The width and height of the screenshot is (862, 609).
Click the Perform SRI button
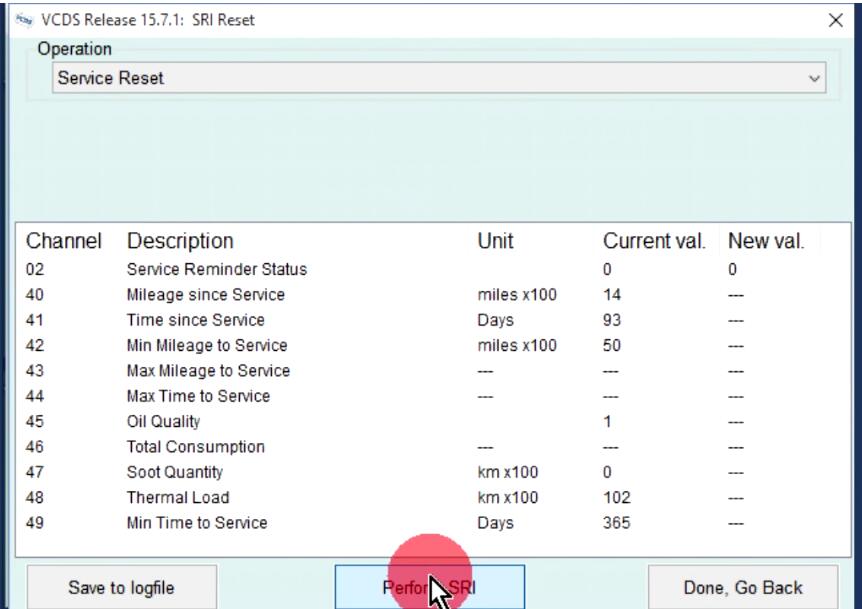(430, 586)
